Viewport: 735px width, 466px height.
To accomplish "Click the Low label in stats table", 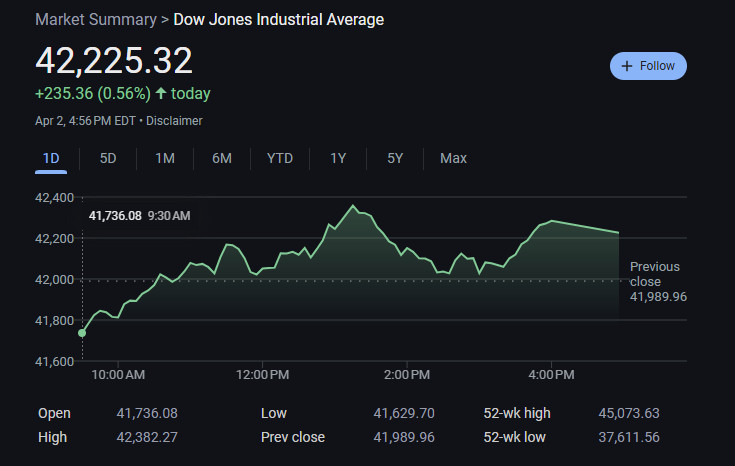I will pyautogui.click(x=274, y=413).
